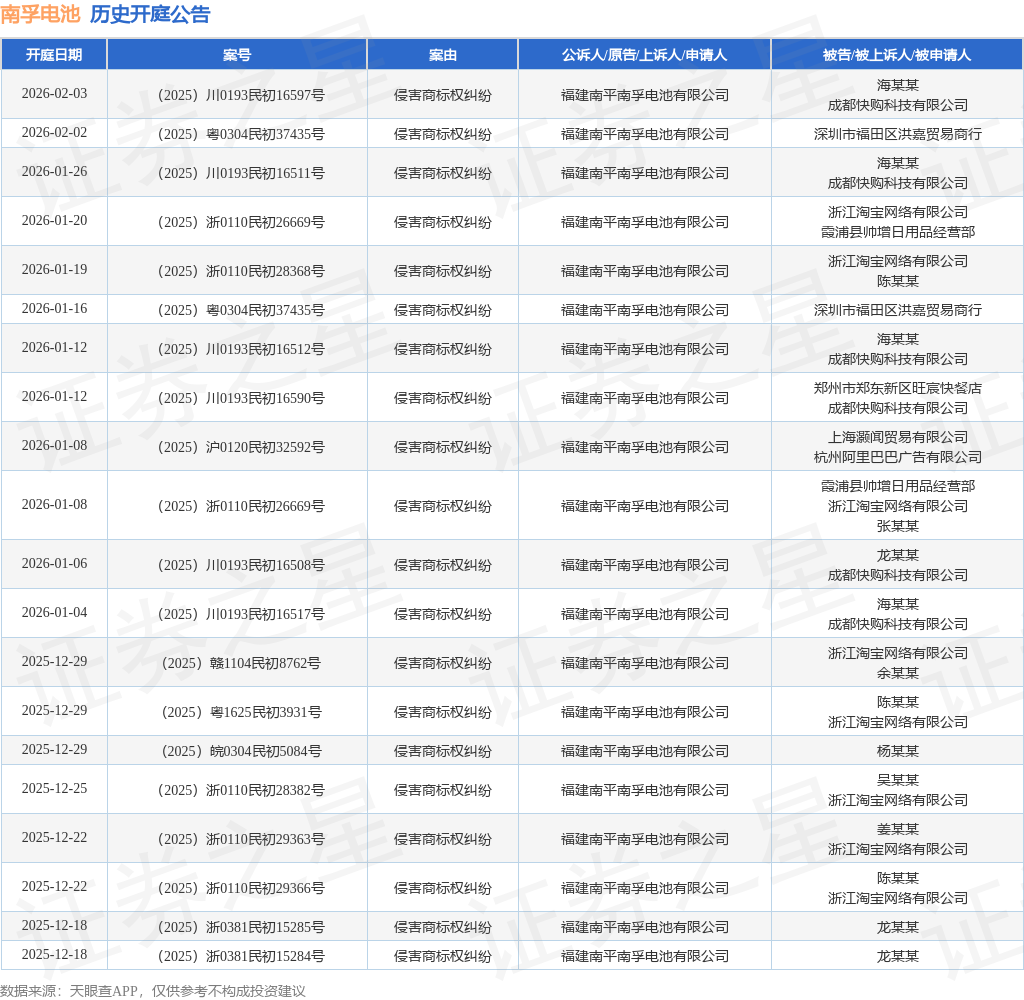Click case number 浙0381民初15284号
1024x1000 pixels.
(x=242, y=957)
